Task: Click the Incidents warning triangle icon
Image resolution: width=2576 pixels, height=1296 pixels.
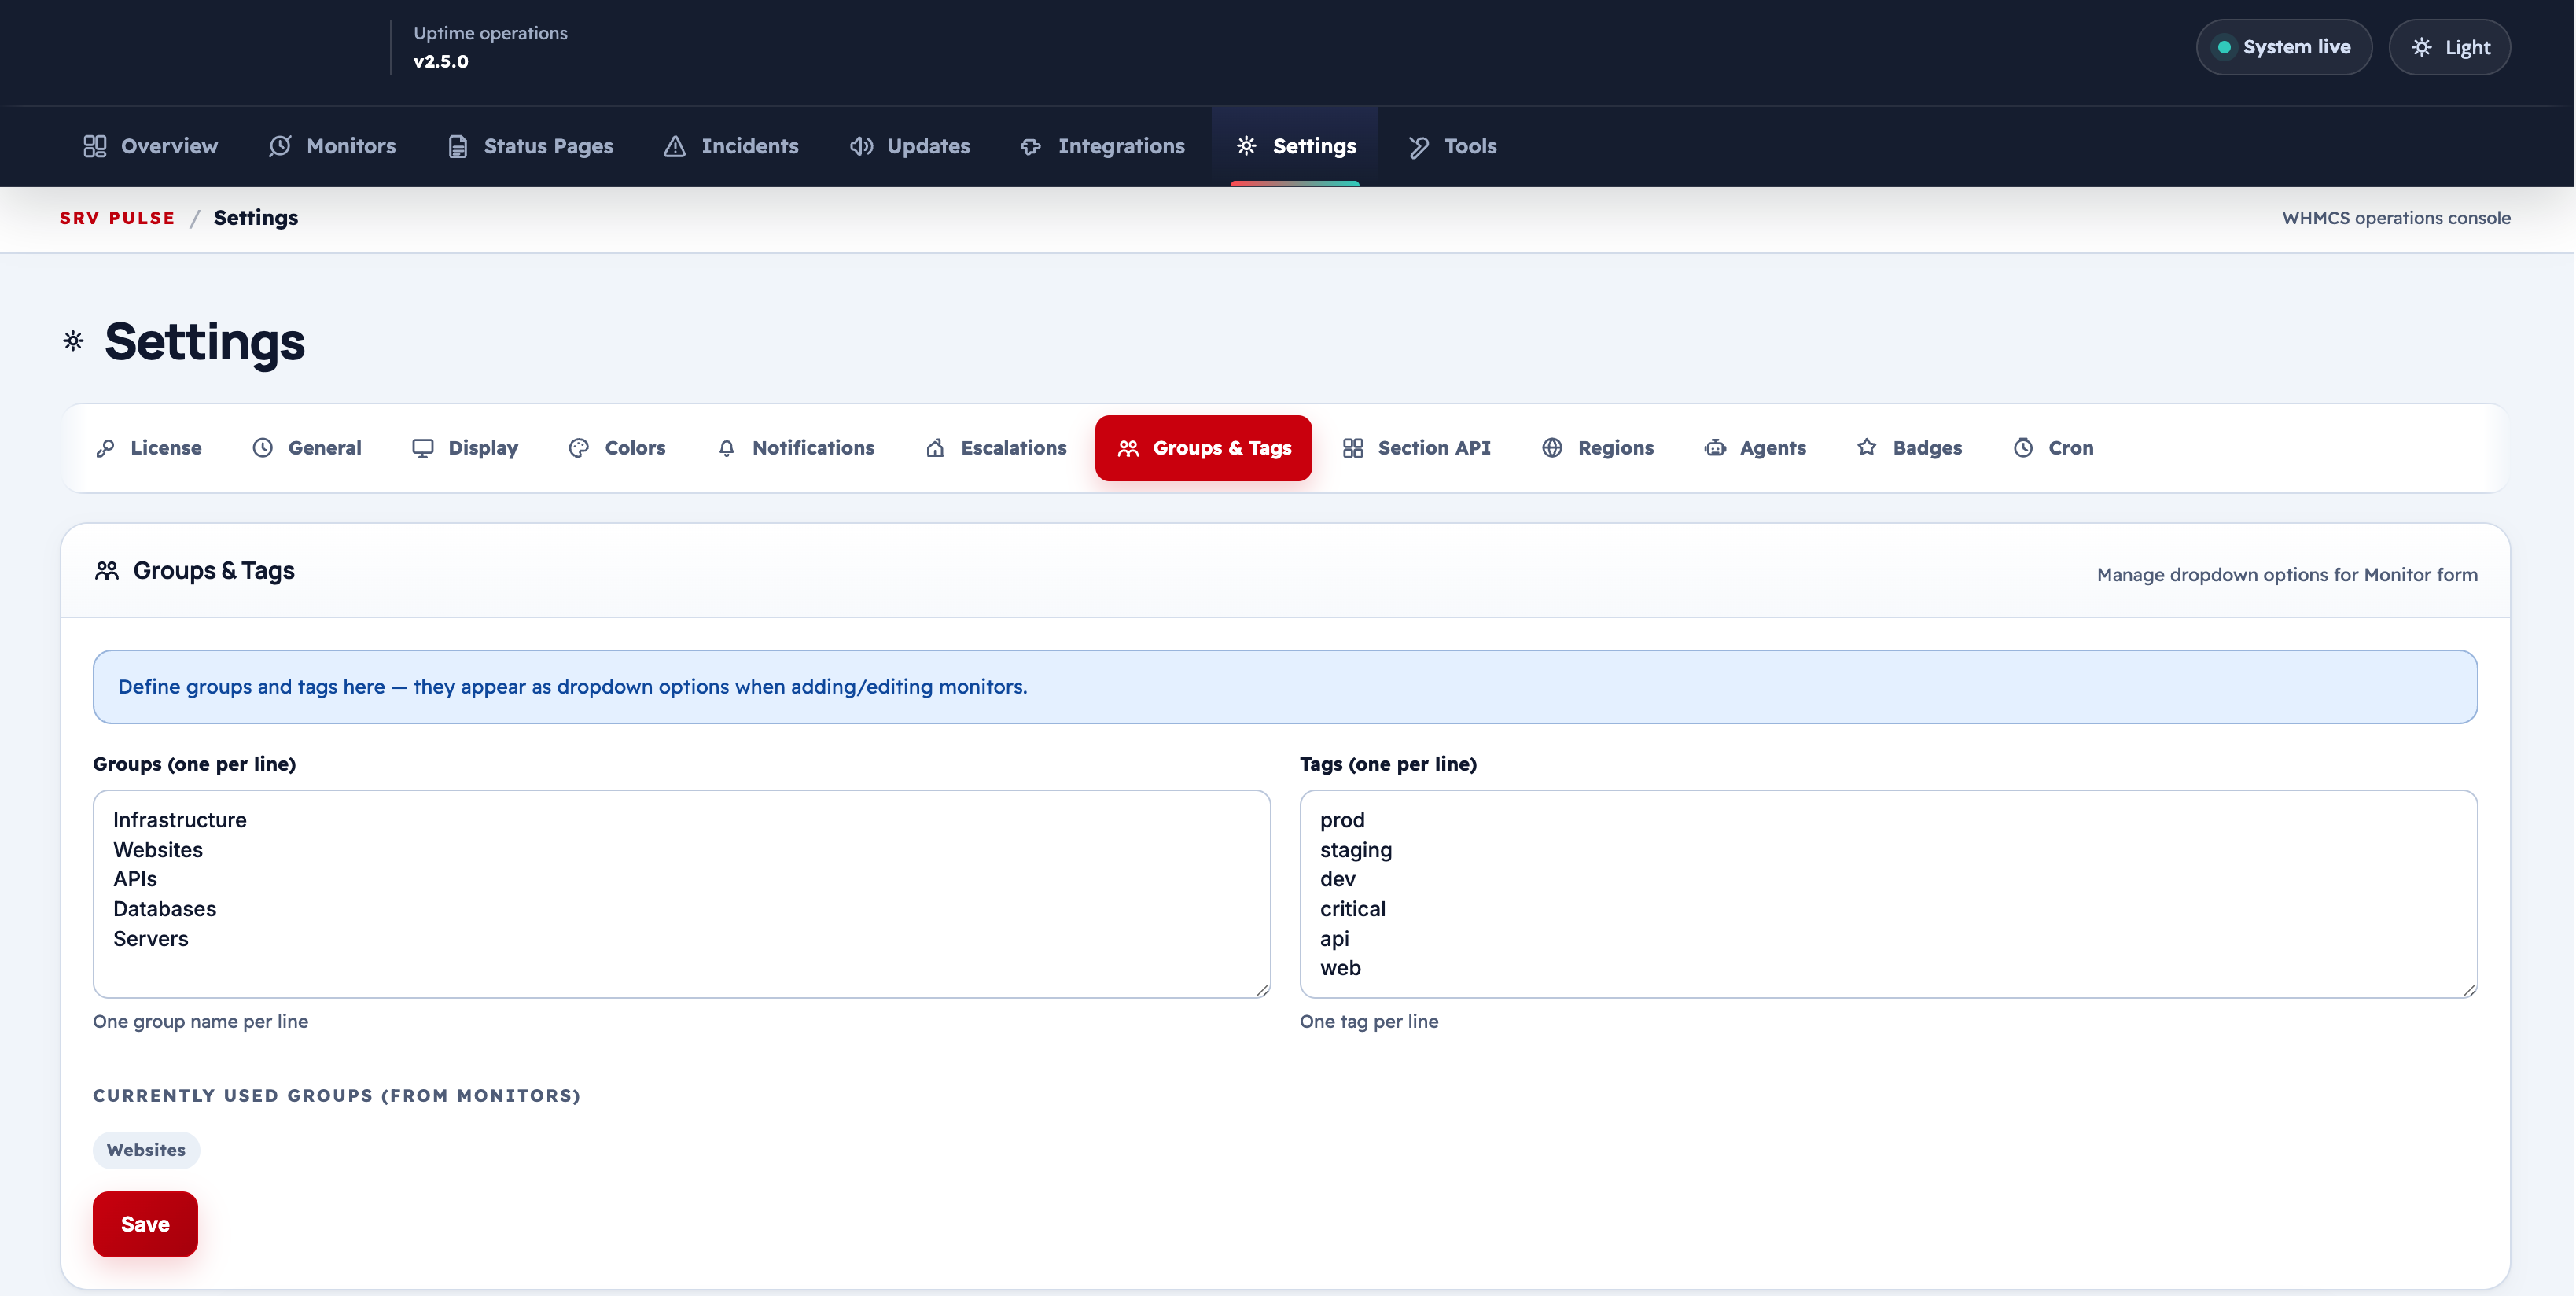Action: click(x=675, y=146)
